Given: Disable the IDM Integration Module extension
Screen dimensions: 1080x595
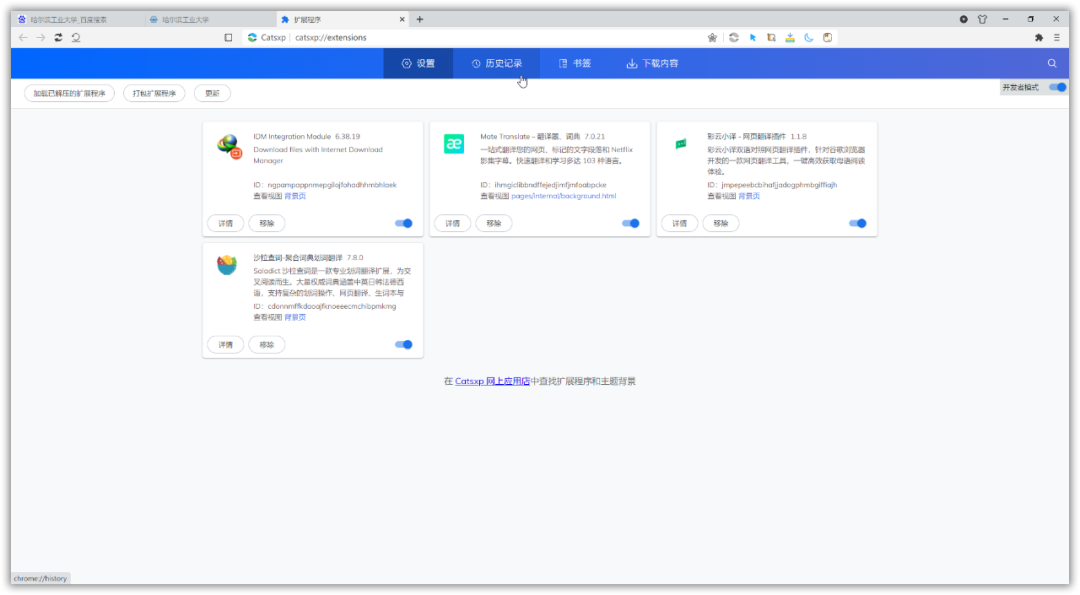Looking at the screenshot, I should 404,223.
